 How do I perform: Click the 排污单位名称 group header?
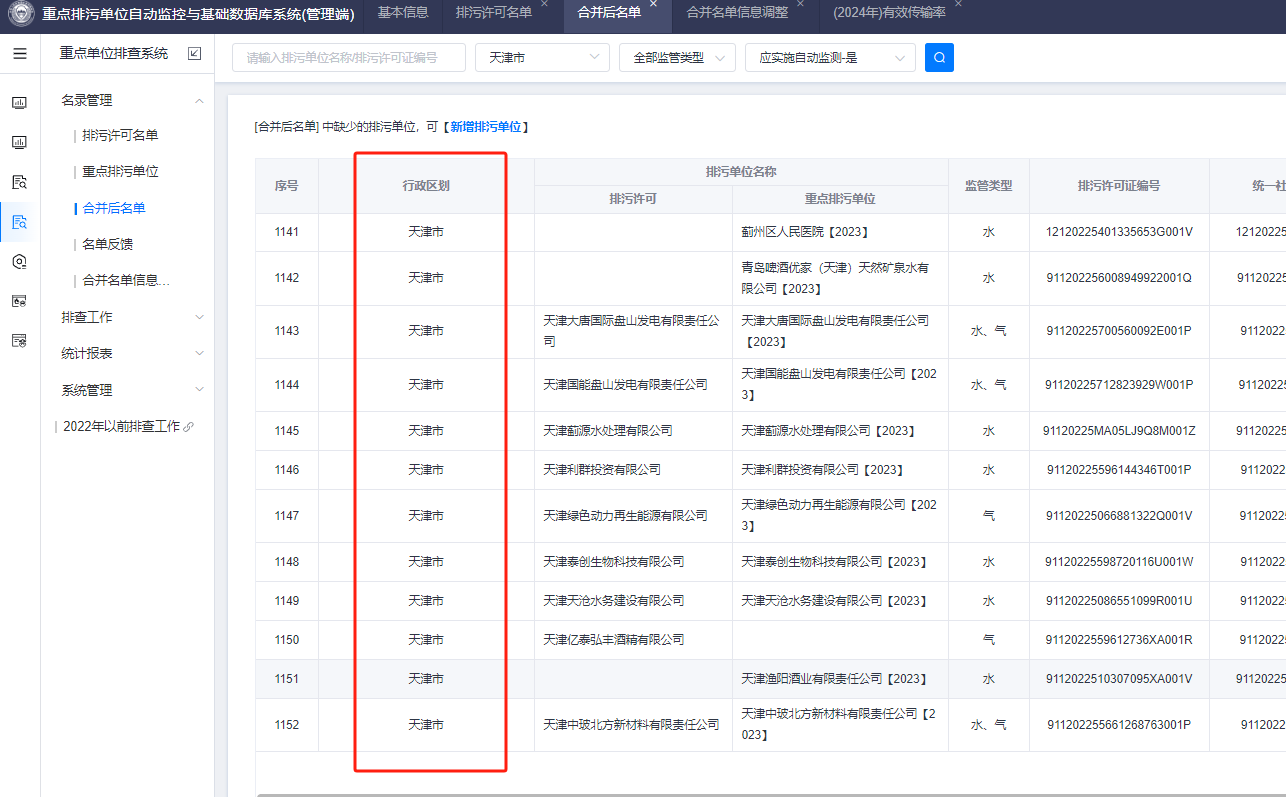pyautogui.click(x=741, y=172)
